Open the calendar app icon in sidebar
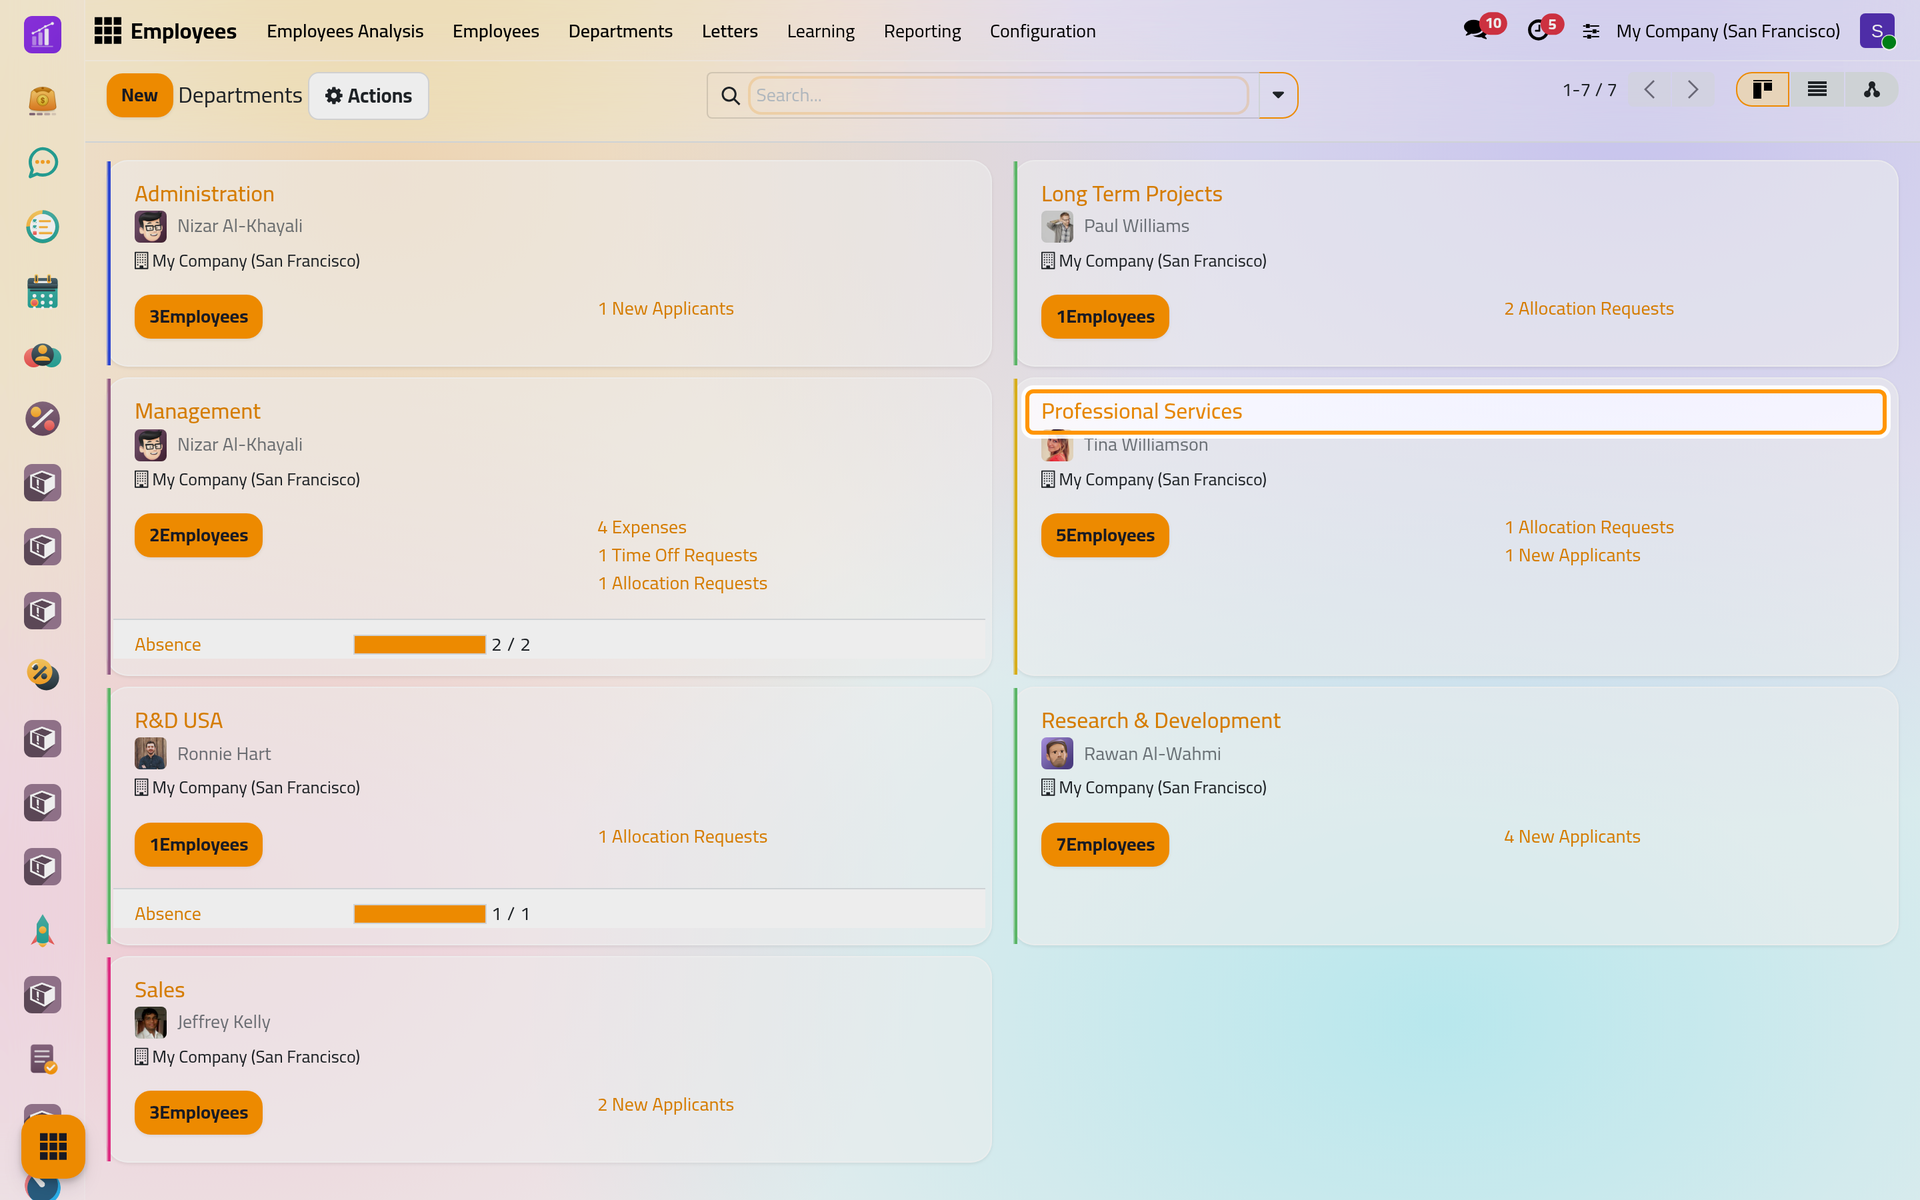 pyautogui.click(x=42, y=291)
